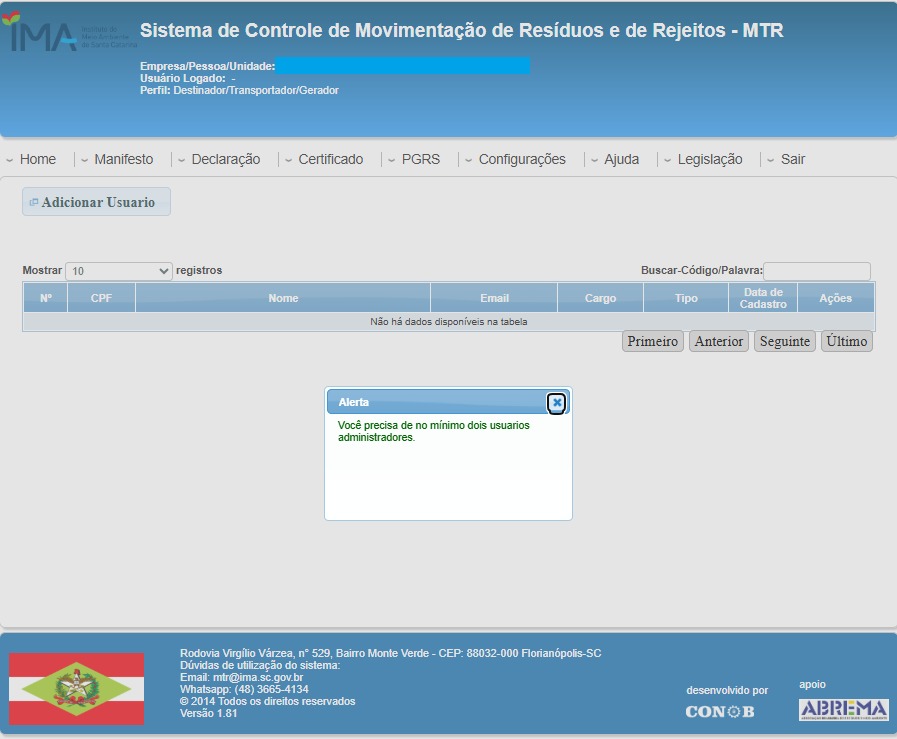The image size is (897, 739).
Task: Go to Home menu item
Action: tap(38, 159)
